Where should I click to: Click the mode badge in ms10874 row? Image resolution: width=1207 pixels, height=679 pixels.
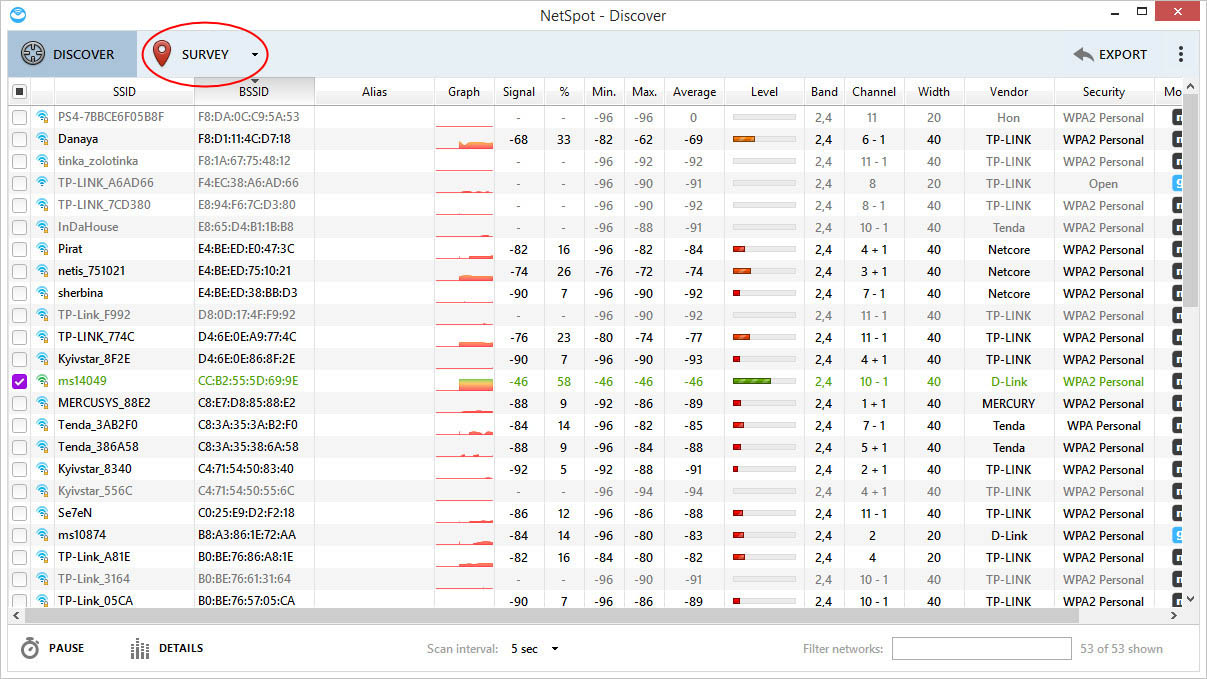(x=1178, y=535)
